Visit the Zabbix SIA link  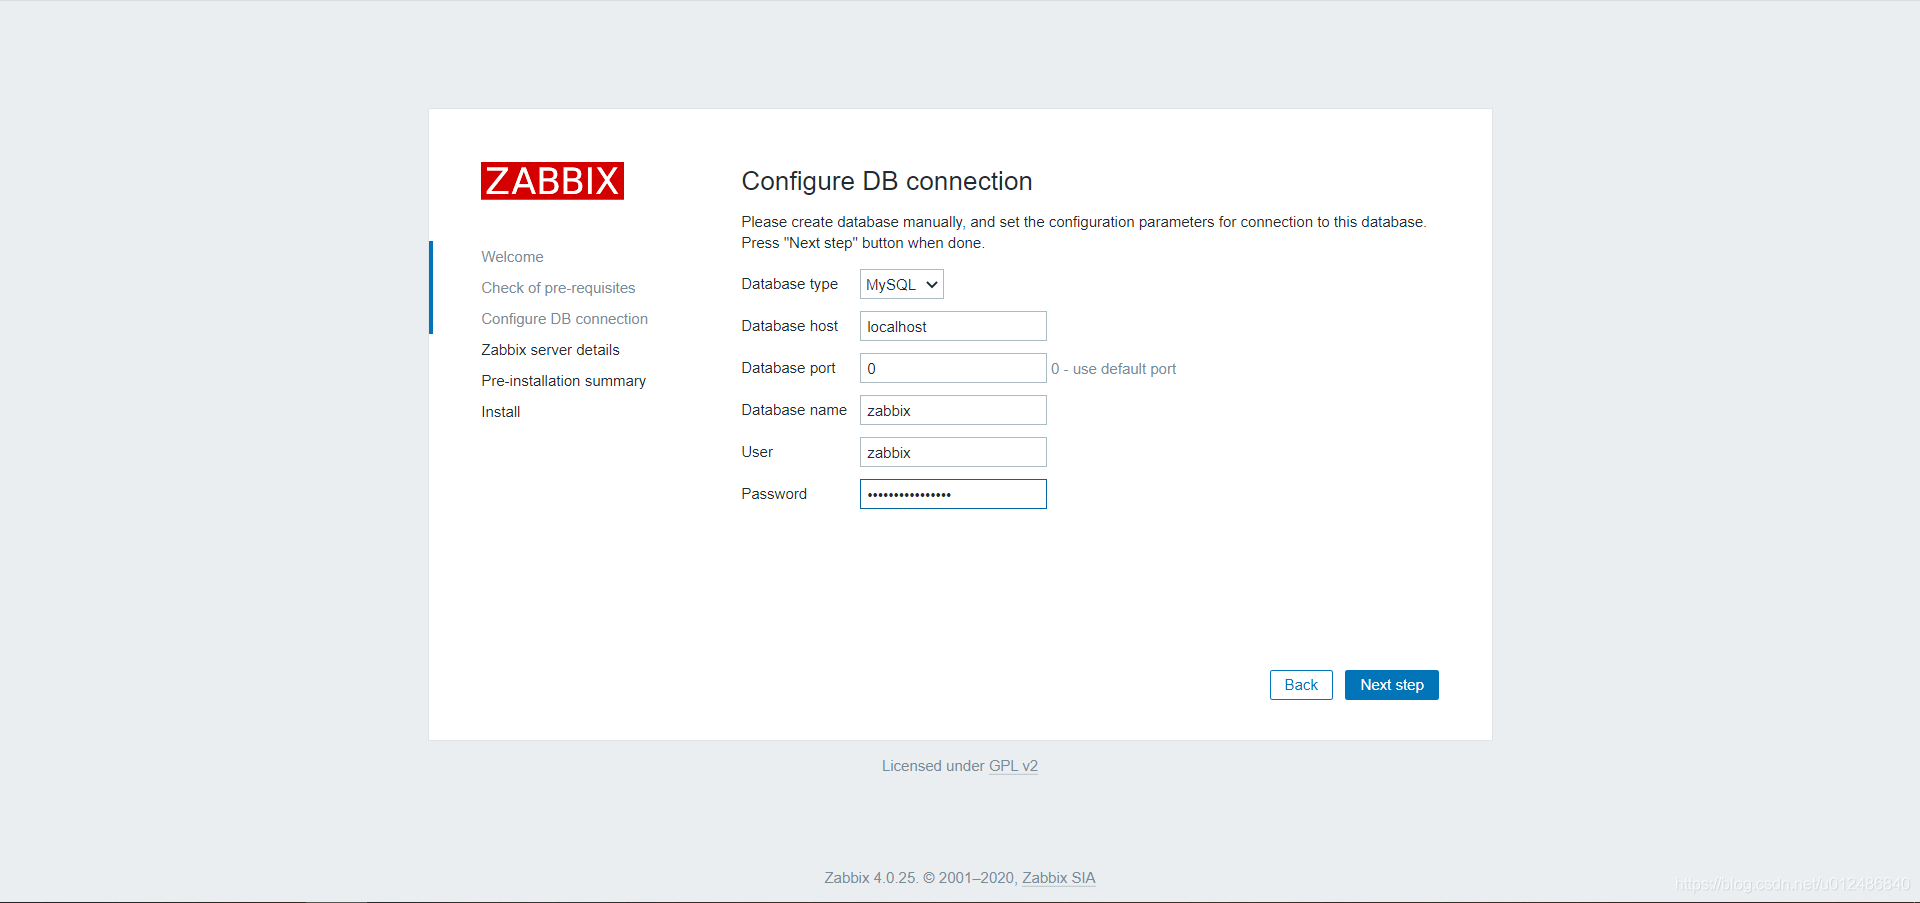(x=1058, y=878)
